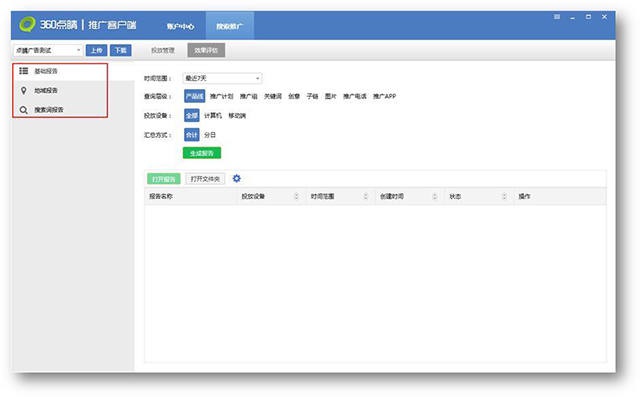
Task: Open the time range dropdown 最近7天
Action: click(222, 78)
